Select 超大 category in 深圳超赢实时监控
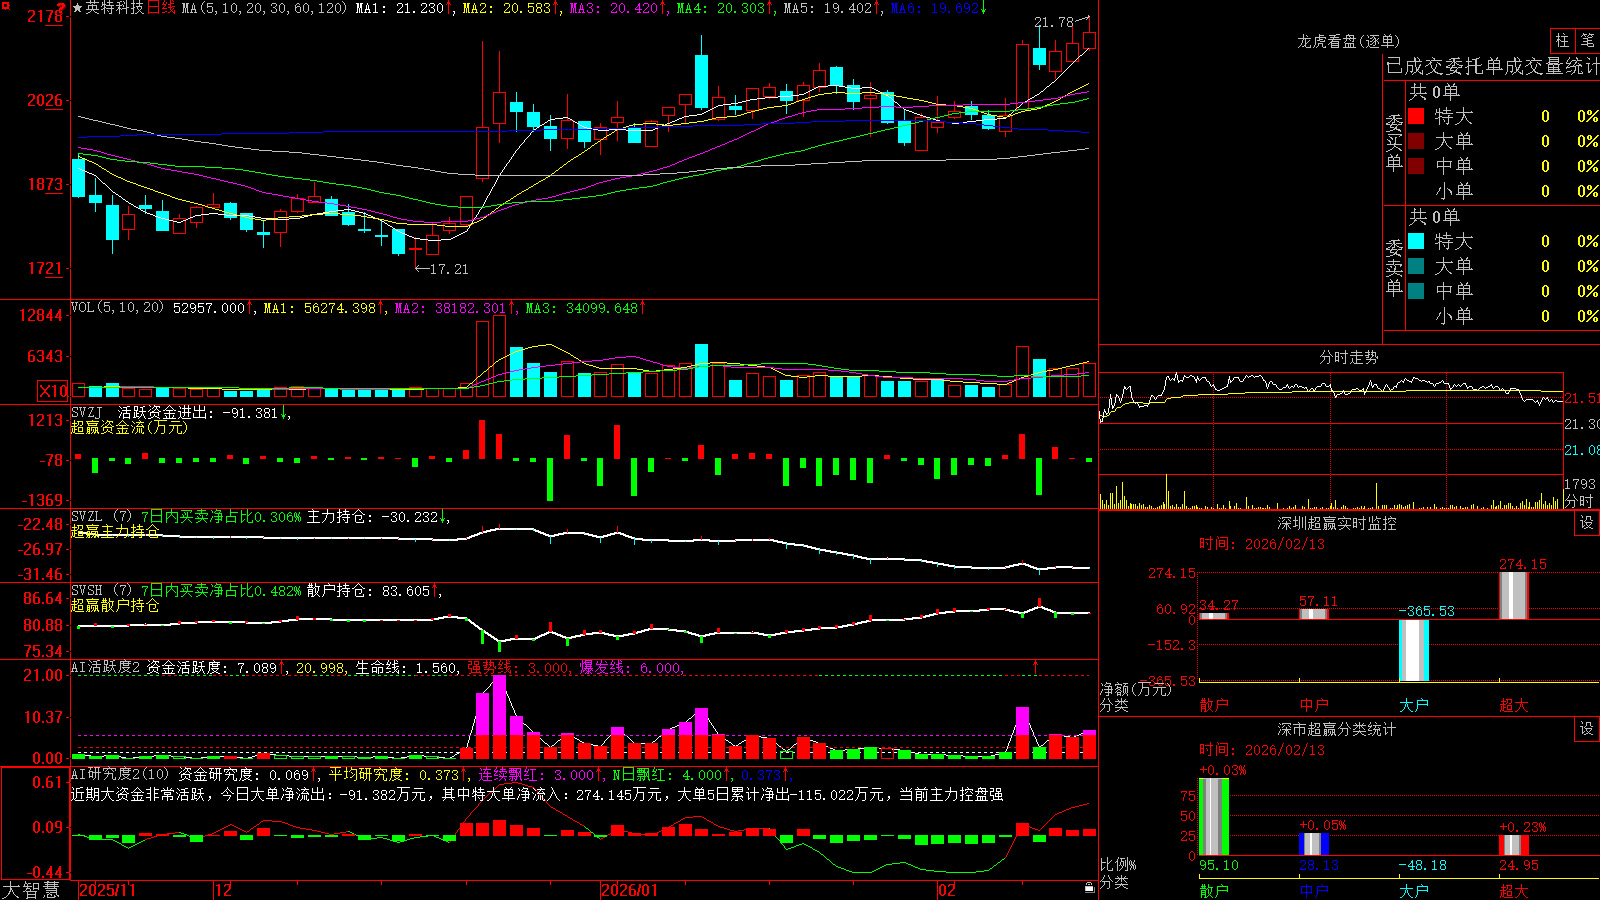1600x900 pixels. click(1514, 705)
